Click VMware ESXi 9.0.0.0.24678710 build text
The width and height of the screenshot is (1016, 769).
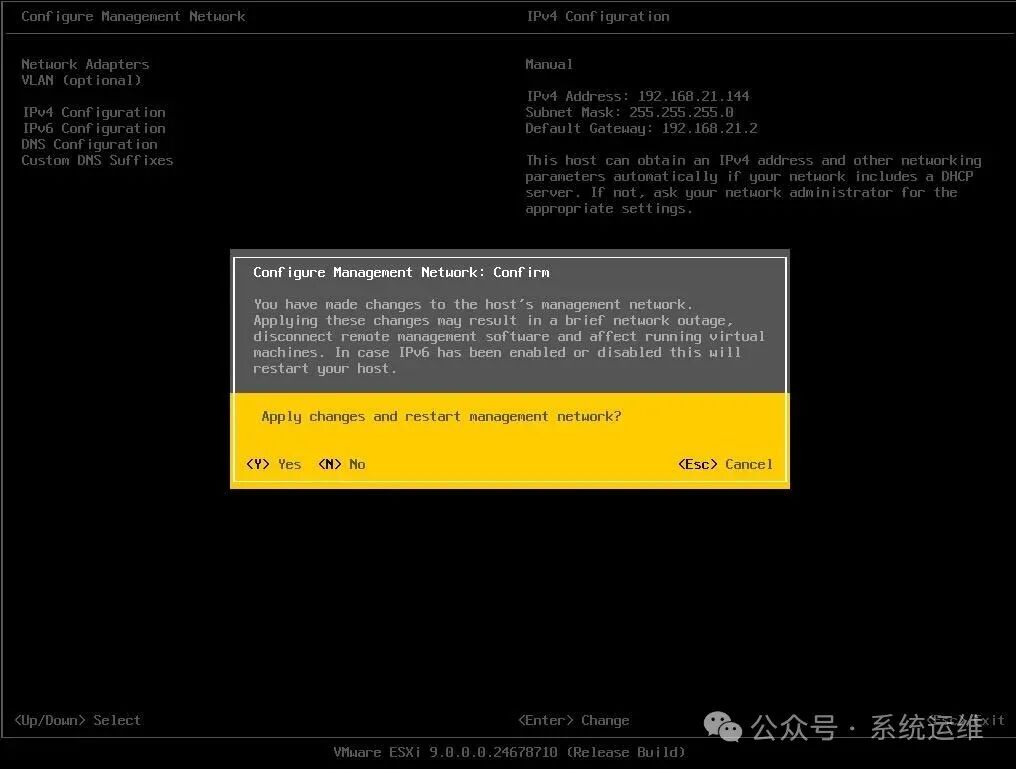point(509,752)
